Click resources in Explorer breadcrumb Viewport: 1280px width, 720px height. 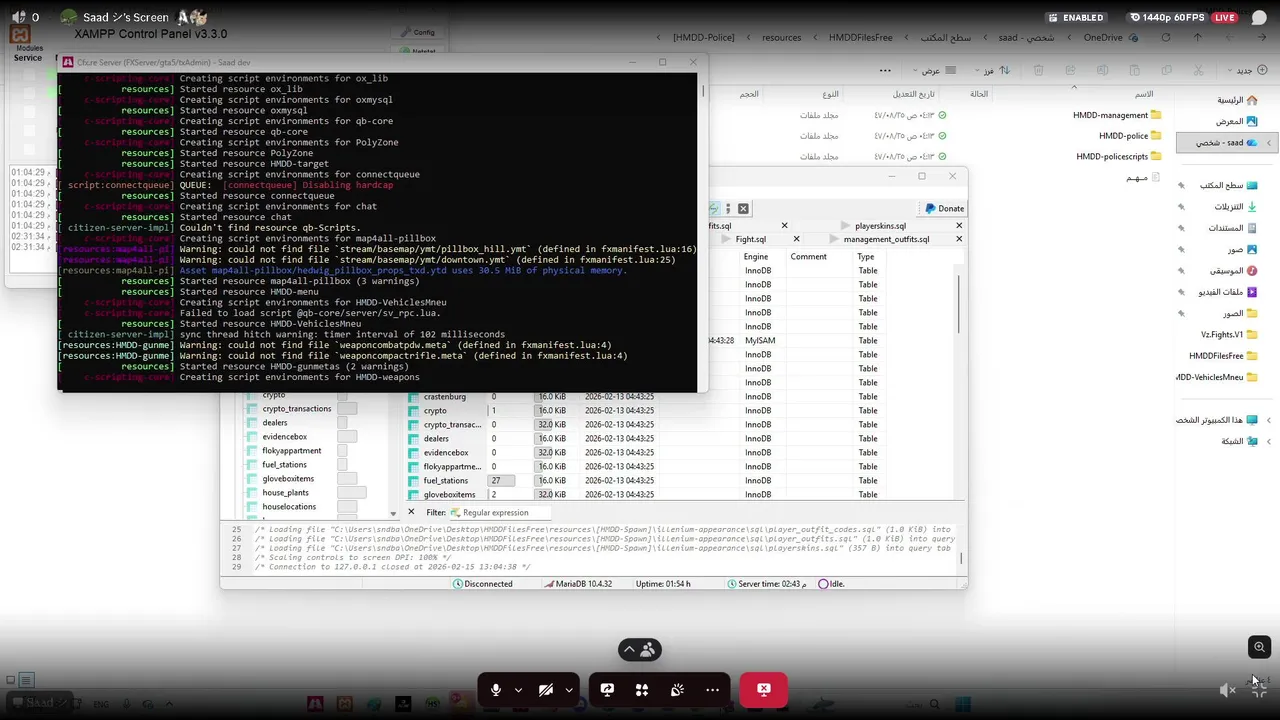(781, 37)
